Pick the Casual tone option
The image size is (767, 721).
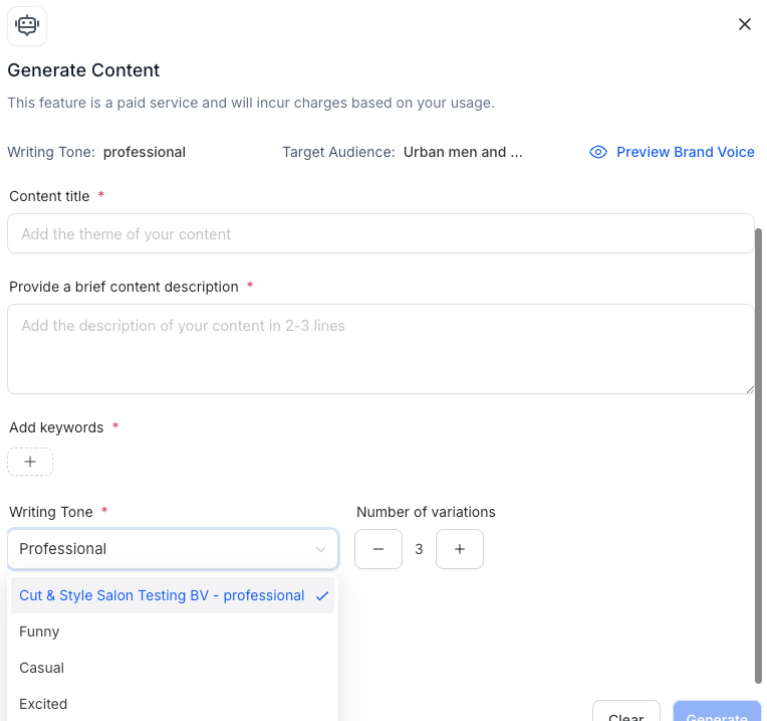pos(42,668)
